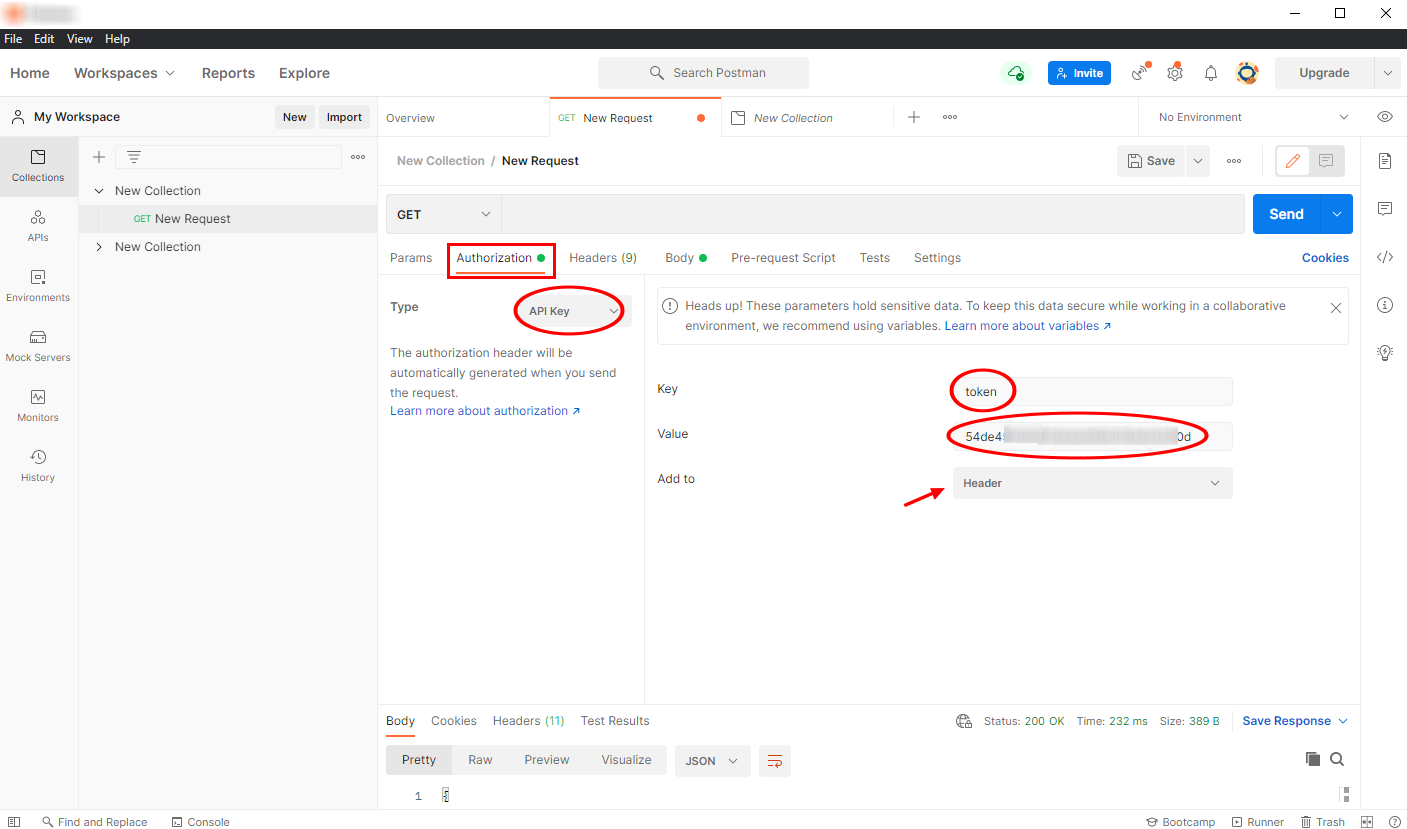Viewport: 1407px width, 829px height.
Task: Open the documentation icon in right sidebar
Action: (1385, 161)
